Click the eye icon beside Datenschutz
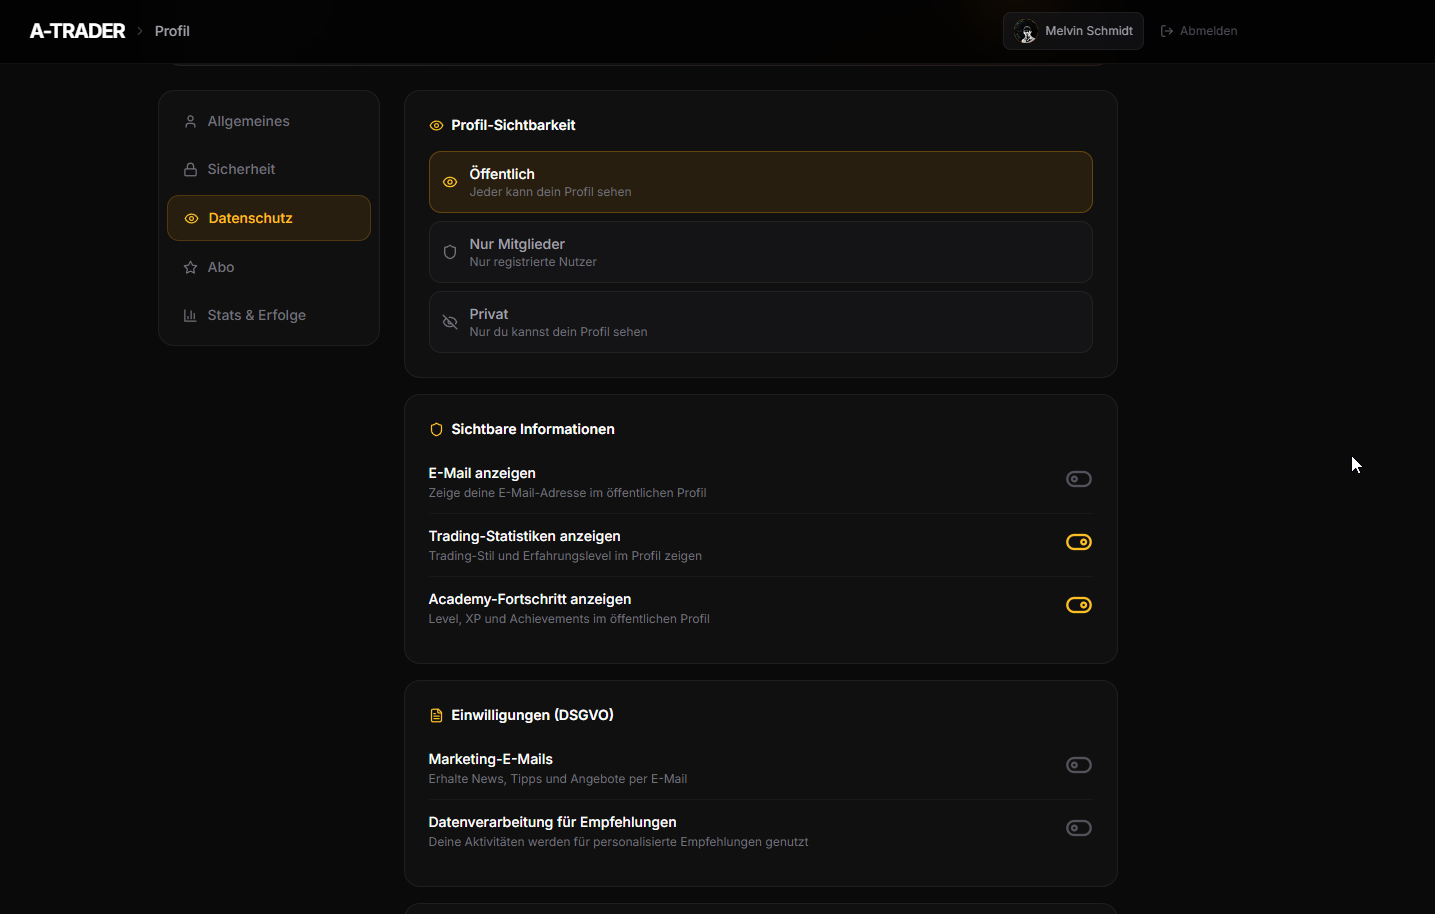 coord(191,219)
